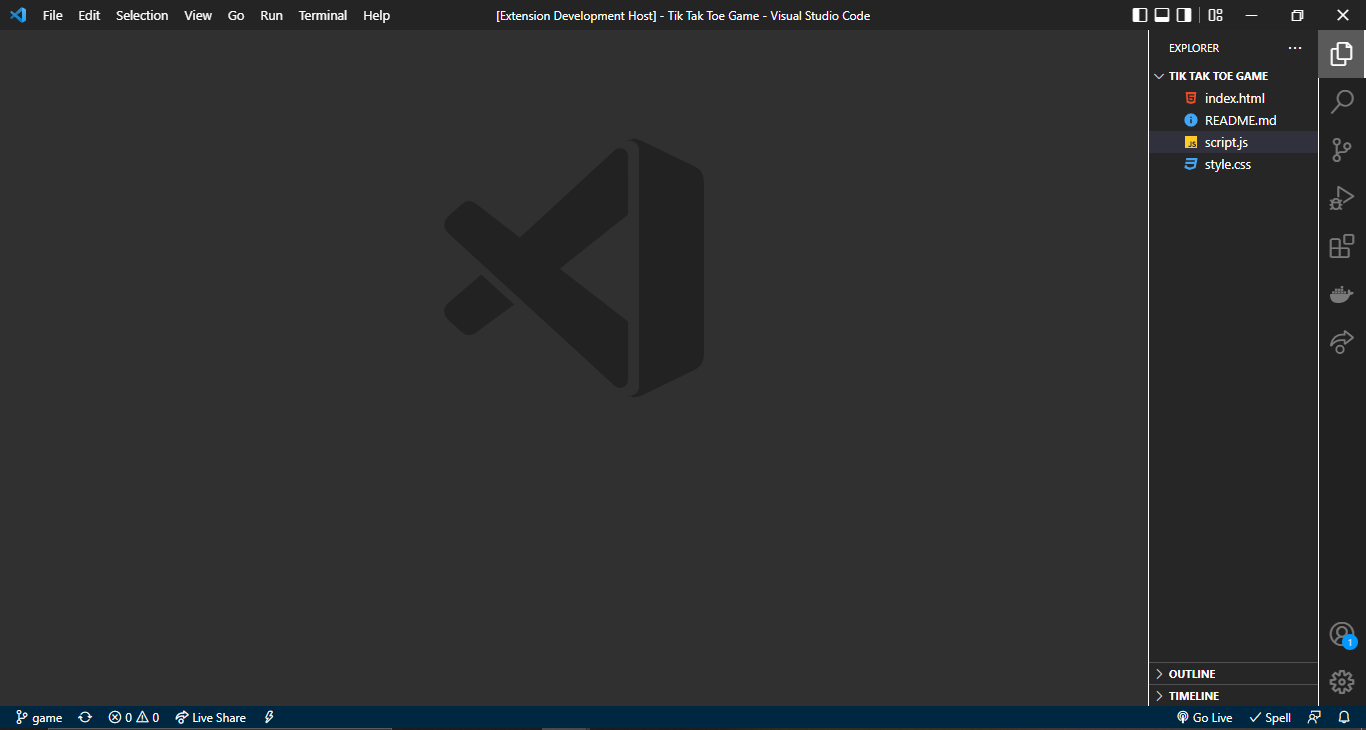Minimize the VS Code window
The image size is (1366, 730).
[1251, 15]
